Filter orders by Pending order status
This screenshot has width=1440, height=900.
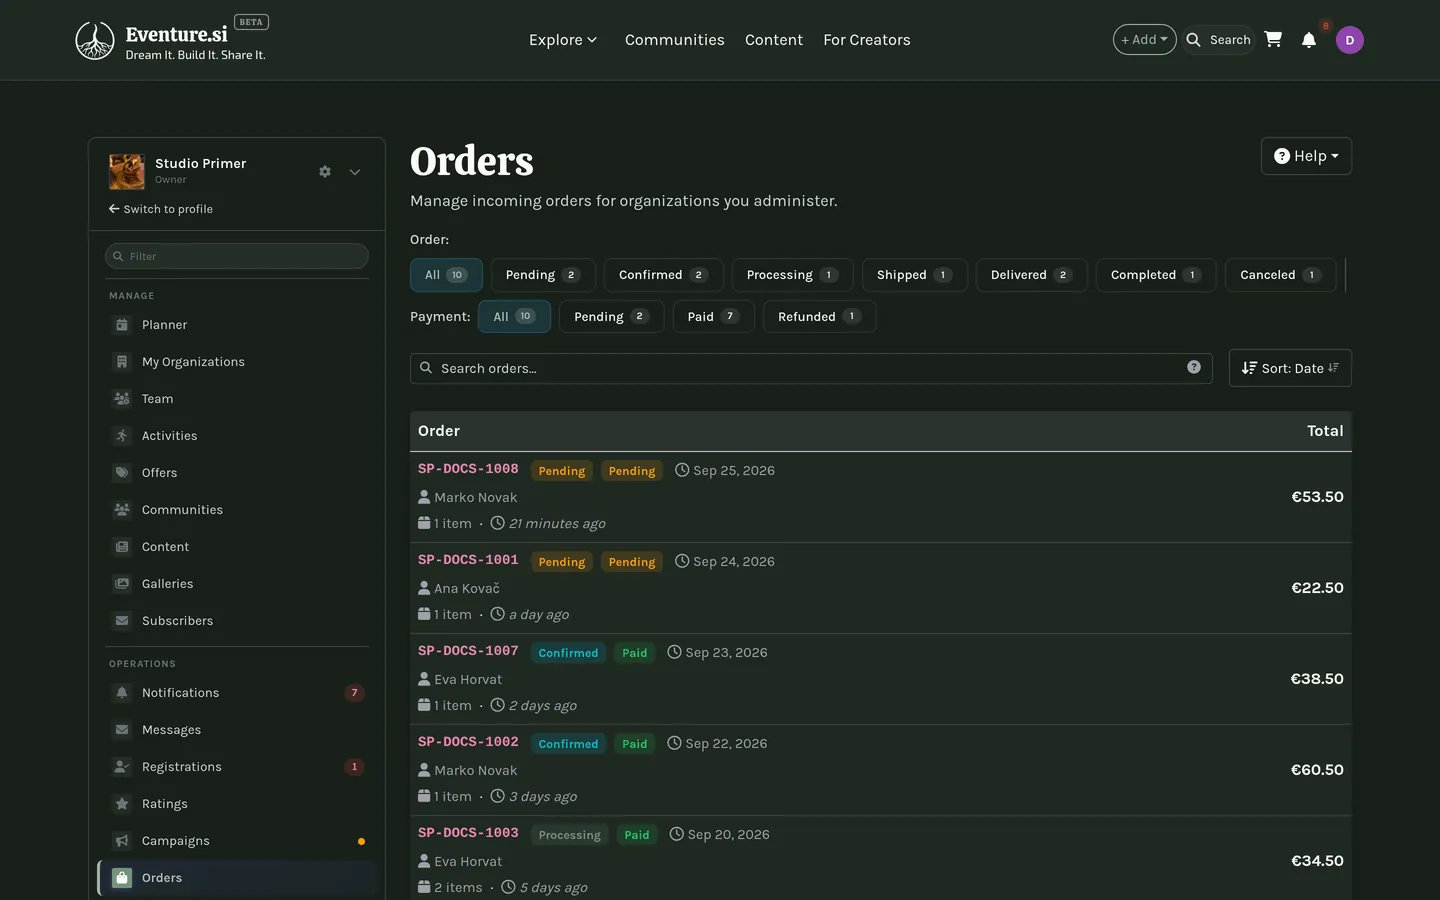pyautogui.click(x=543, y=275)
